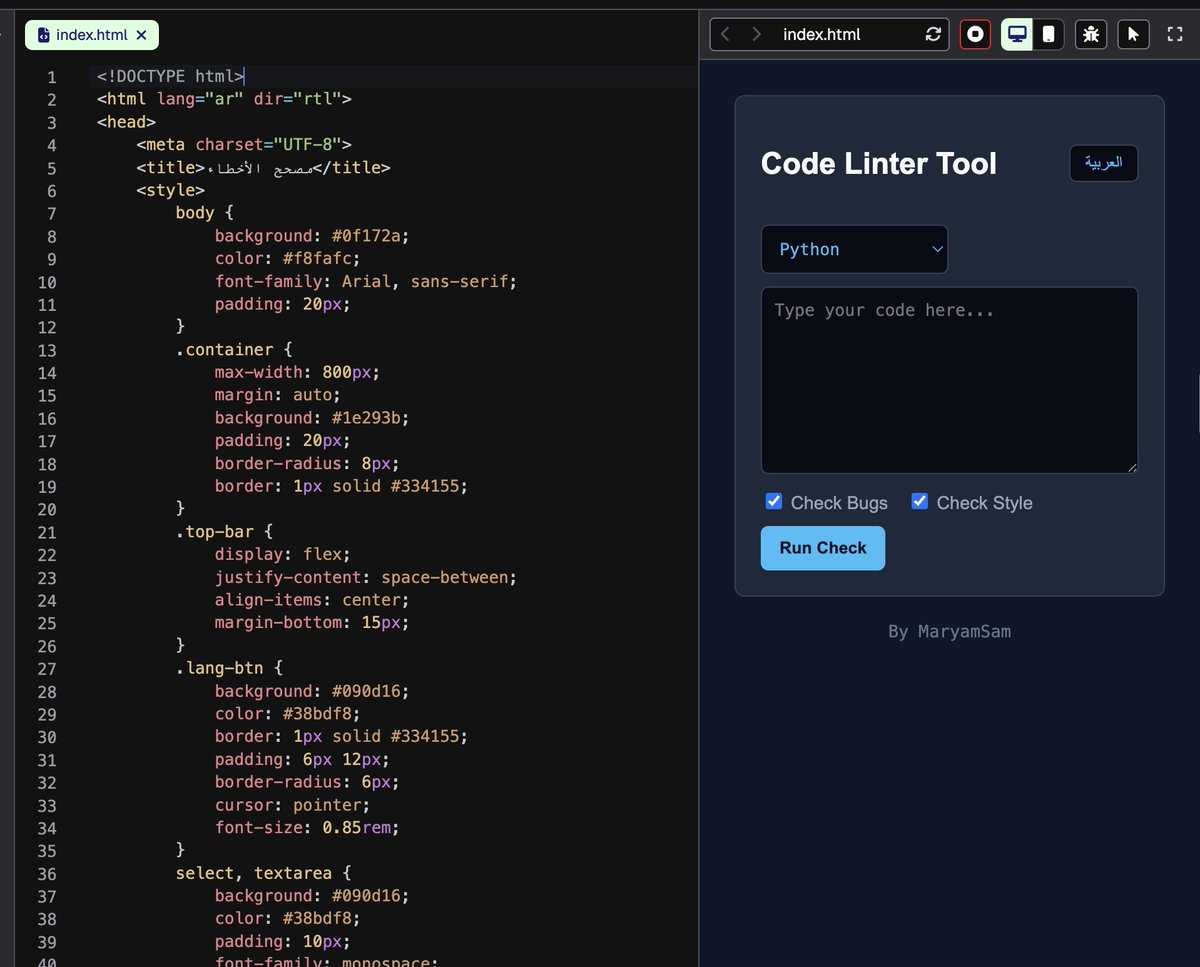Viewport: 1200px width, 967px height.
Task: Click the Run Check button
Action: (x=823, y=548)
